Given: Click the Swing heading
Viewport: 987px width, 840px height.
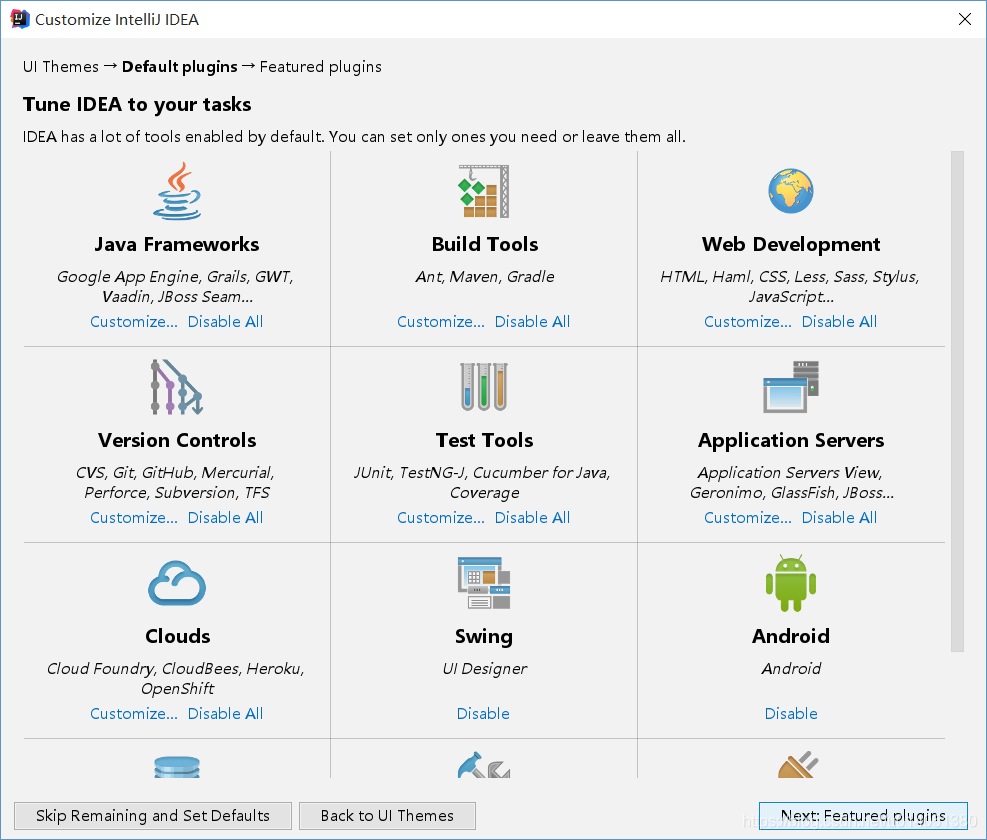Looking at the screenshot, I should 483,637.
